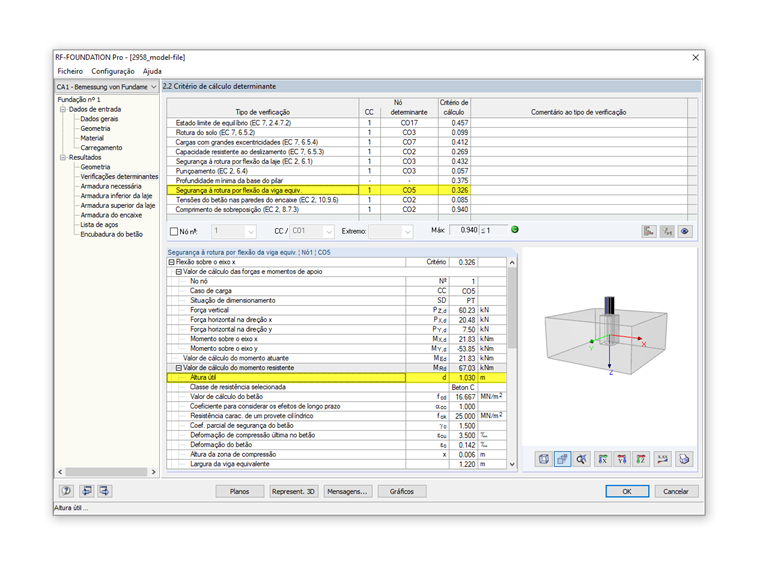
Task: Enable the 'Nó nº' checkbox
Action: 174,232
